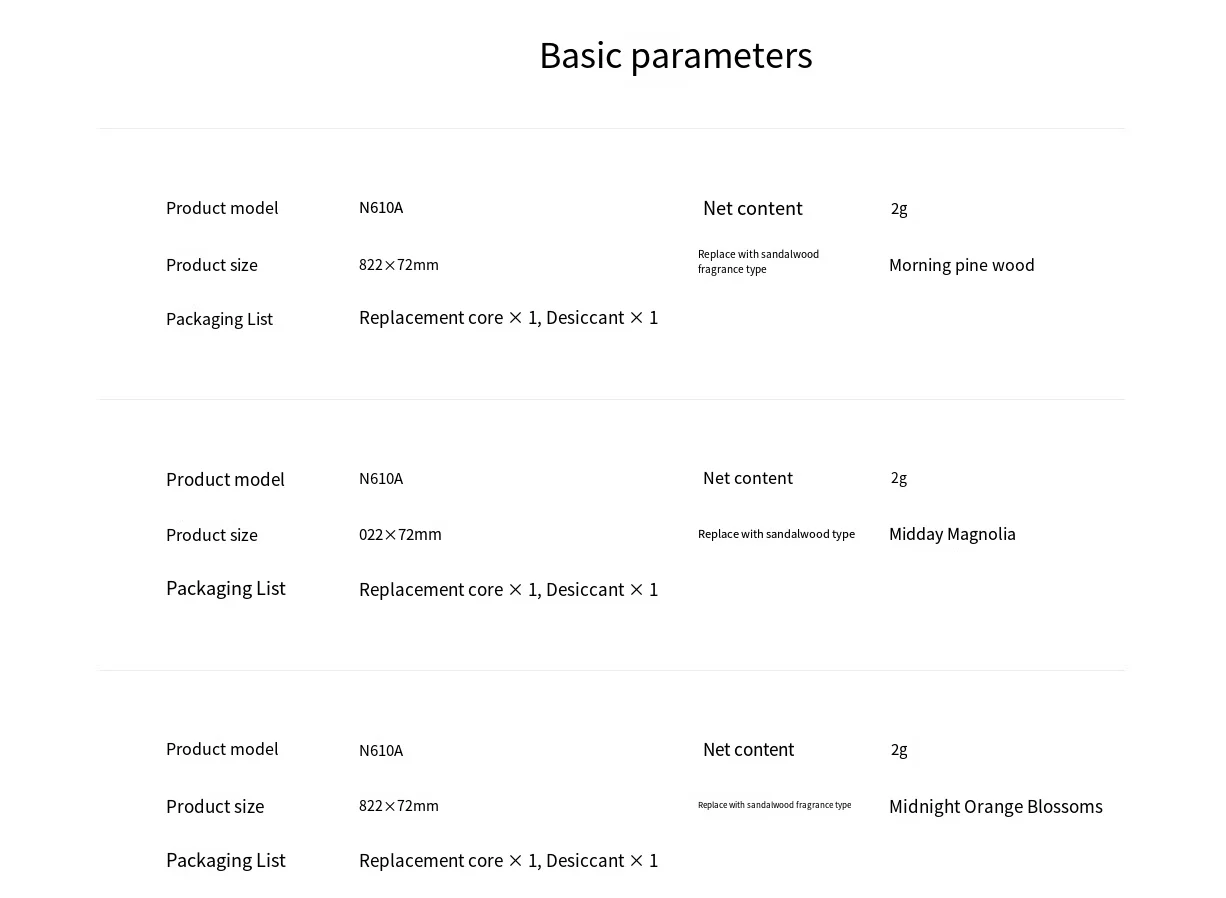Screen dimensions: 1226x898
Task: Click "Net content" label in Morning pine wood section
Action: (752, 208)
